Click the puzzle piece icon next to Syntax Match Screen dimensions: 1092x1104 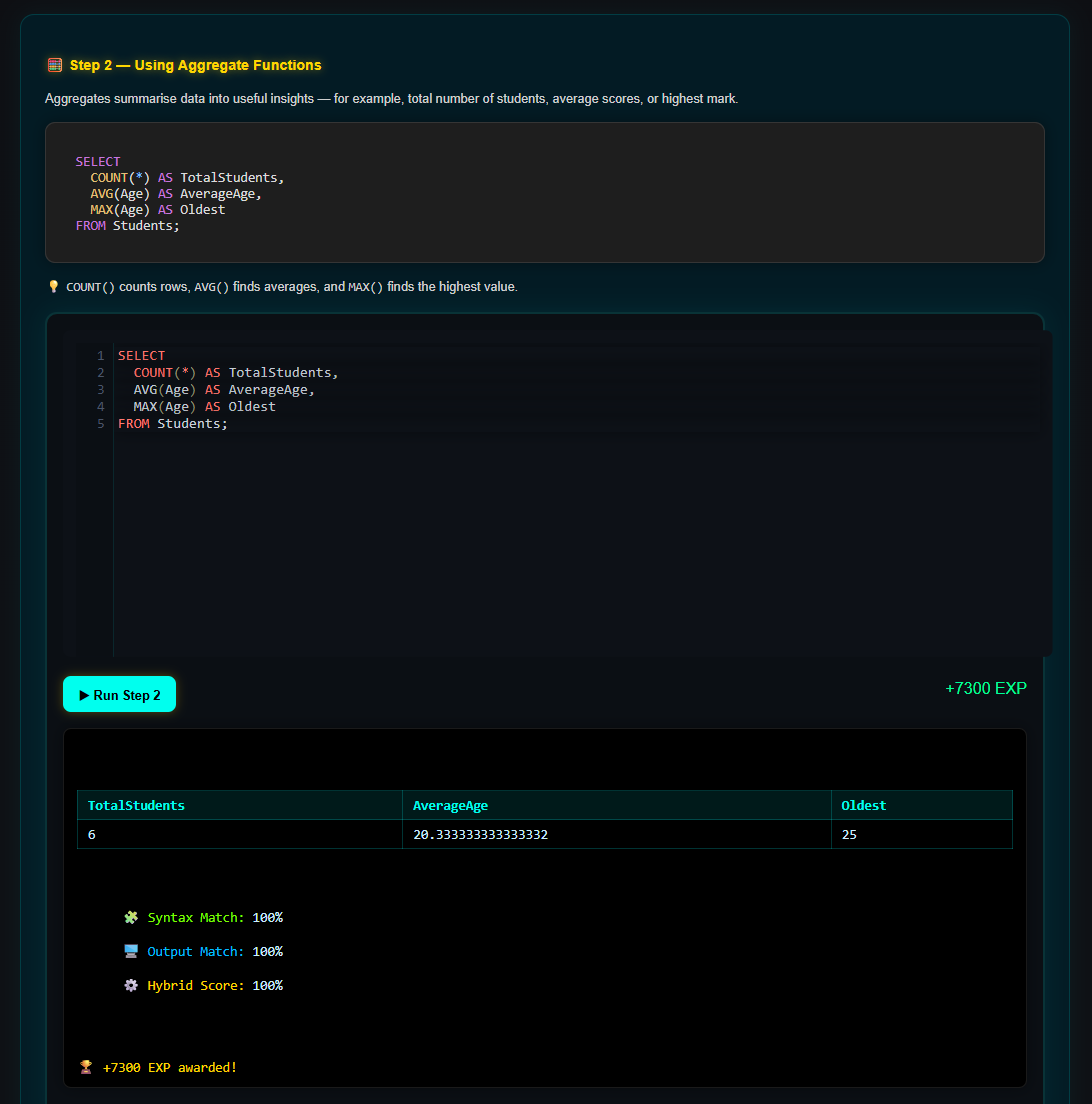[130, 917]
